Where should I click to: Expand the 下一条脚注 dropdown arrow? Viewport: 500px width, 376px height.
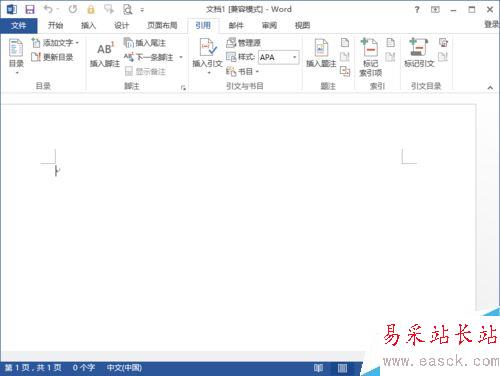click(x=181, y=57)
